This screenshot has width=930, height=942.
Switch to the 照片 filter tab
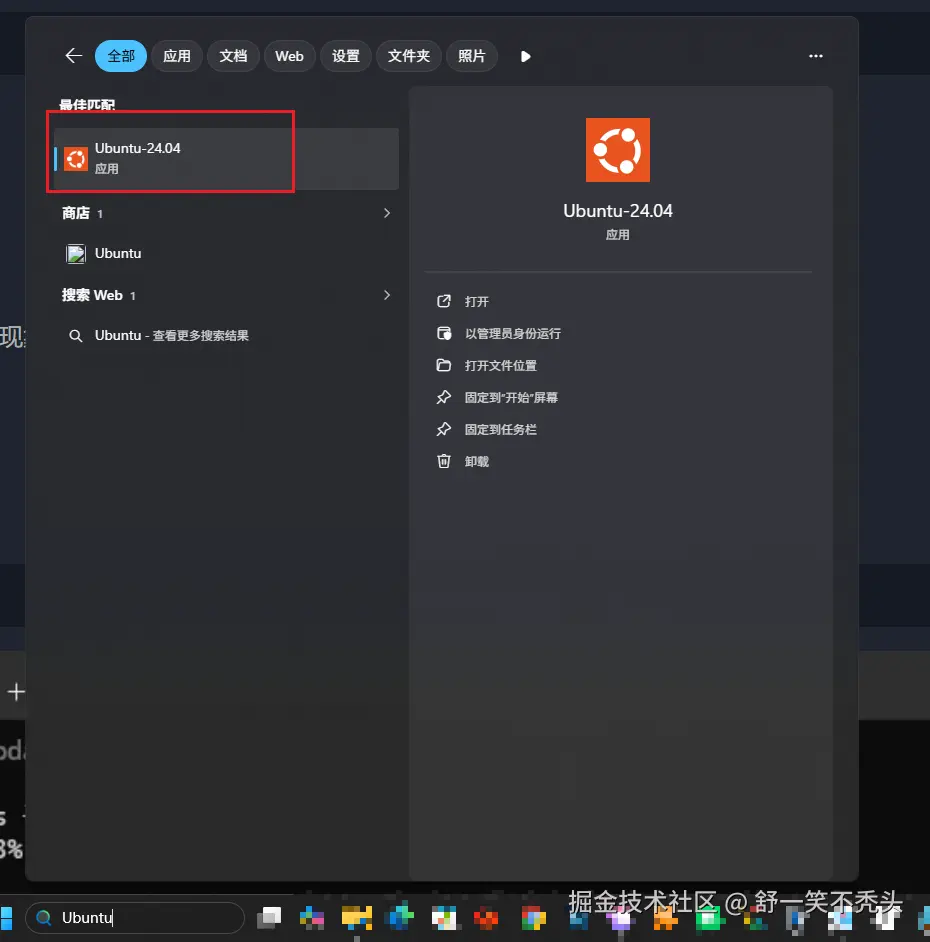point(472,56)
